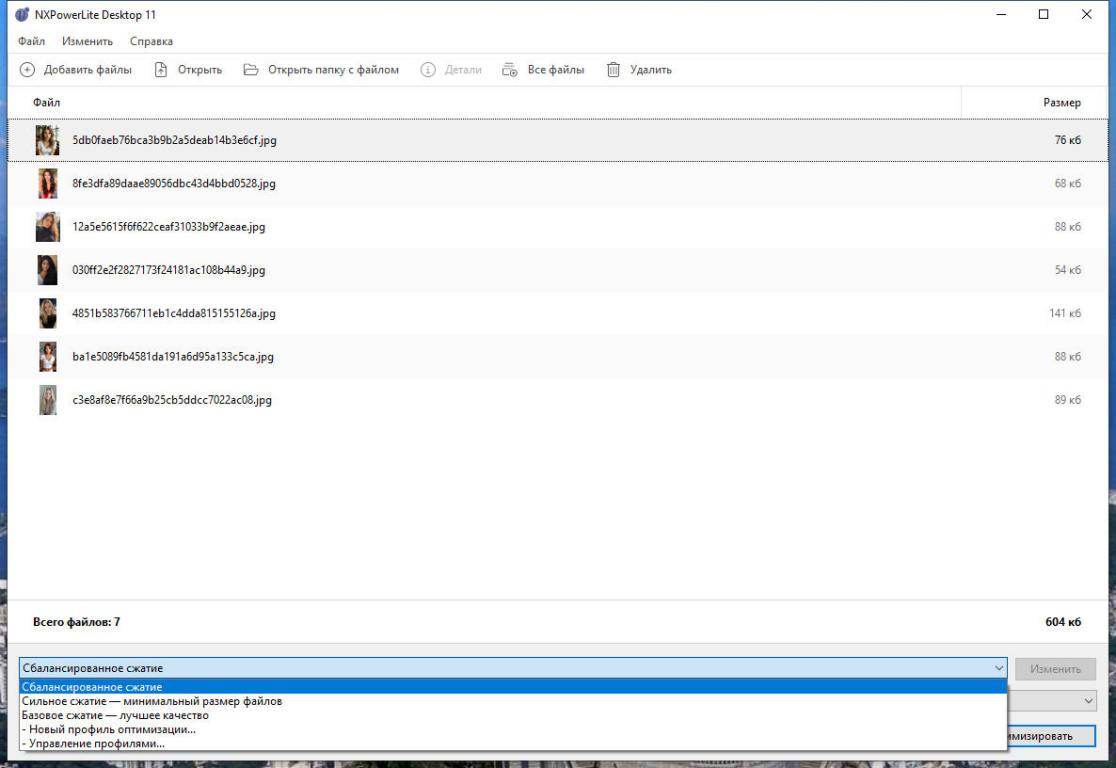Select thumbnail of c3e8af8e7f66a9b25cb5ddcc7022ac08.jpg
This screenshot has width=1116, height=768.
[47, 400]
